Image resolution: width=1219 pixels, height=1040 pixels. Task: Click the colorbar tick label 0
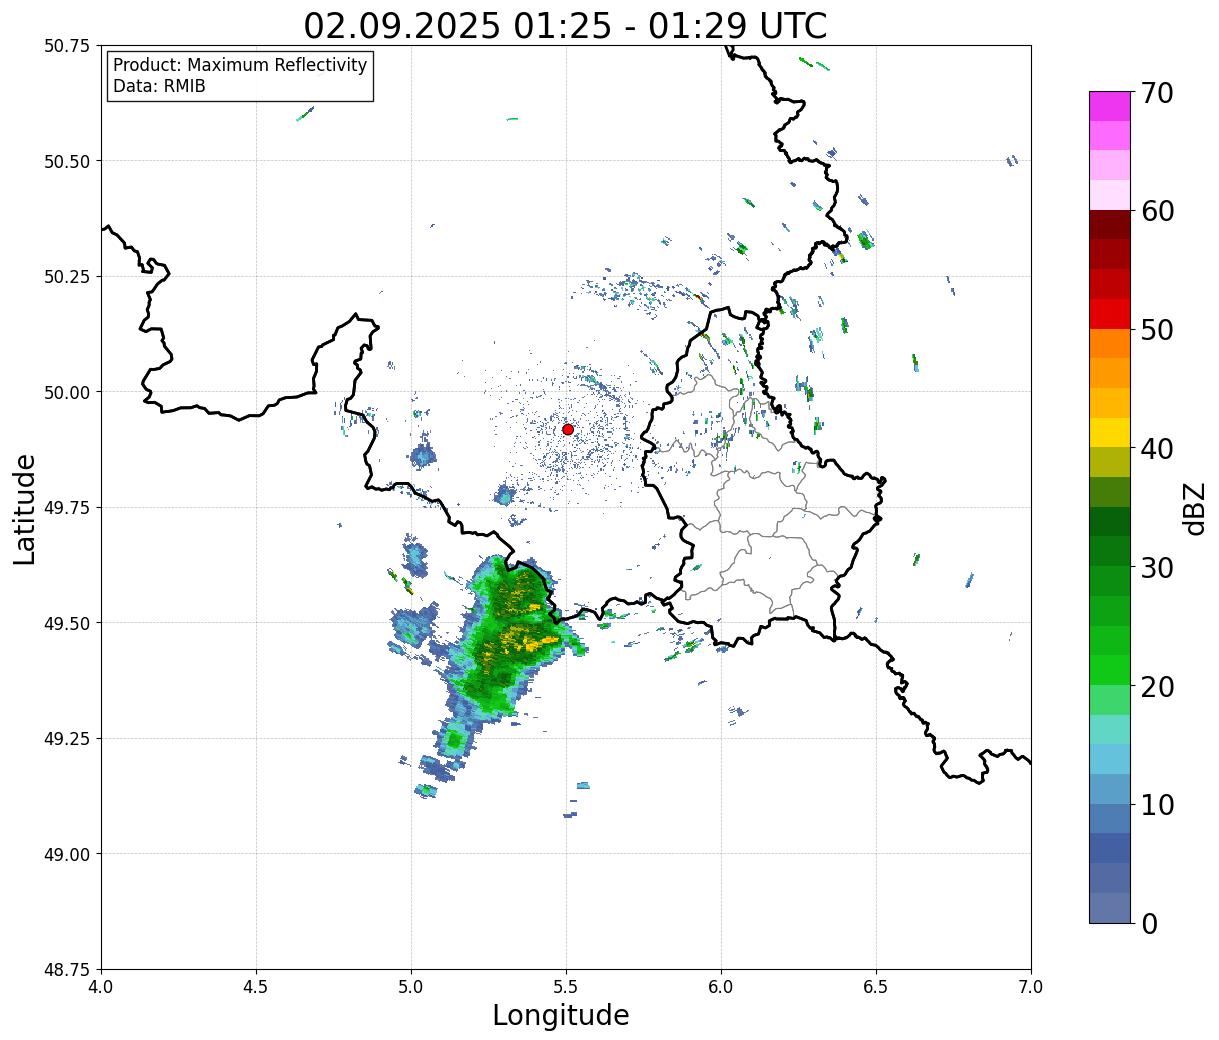(1148, 923)
